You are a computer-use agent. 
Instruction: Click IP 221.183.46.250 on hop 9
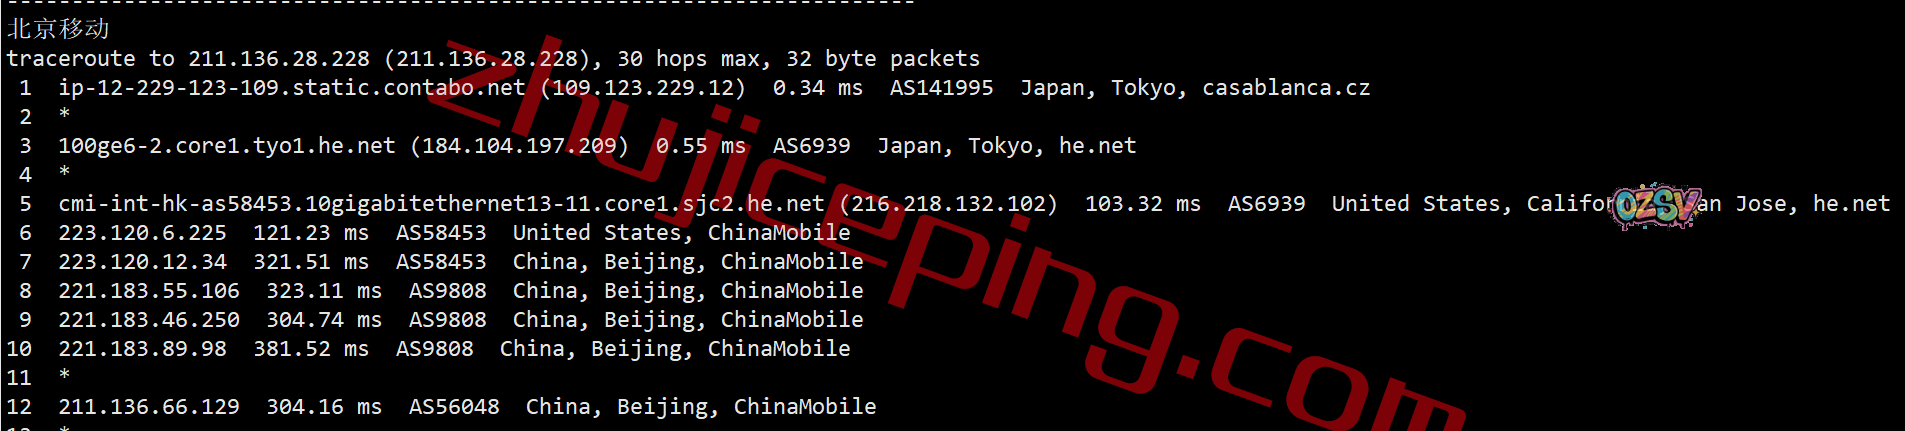coord(149,320)
